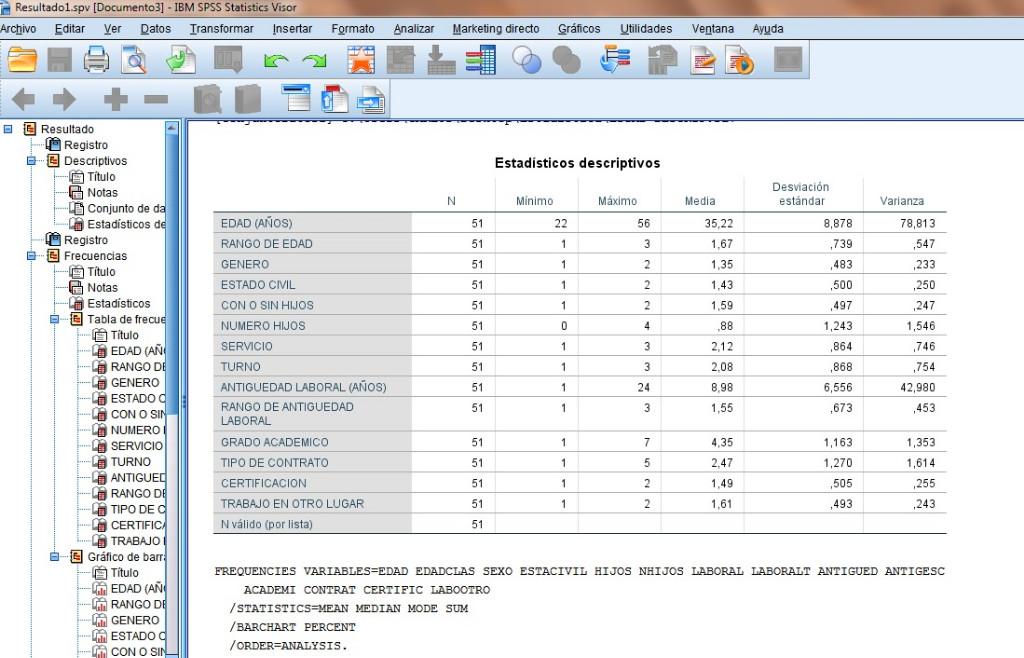This screenshot has height=658, width=1024.
Task: Open the Gráficos menu
Action: click(579, 29)
